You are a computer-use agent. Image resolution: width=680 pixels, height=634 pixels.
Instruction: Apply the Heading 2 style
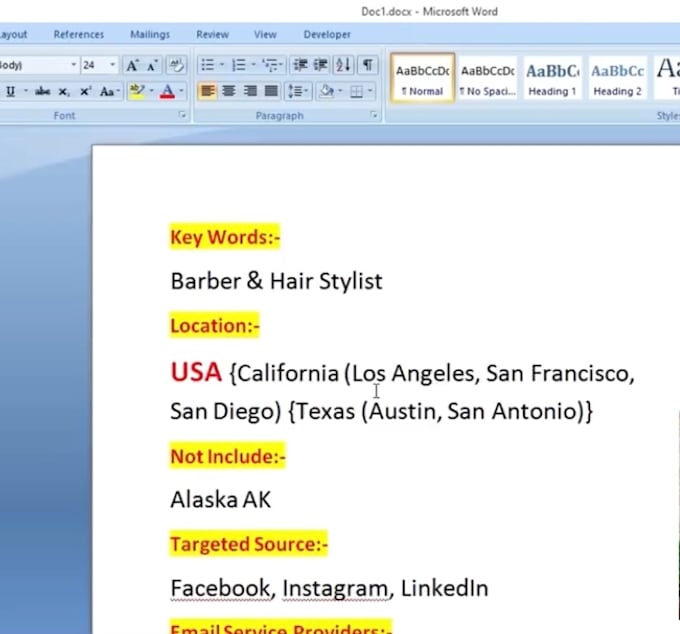pos(617,78)
